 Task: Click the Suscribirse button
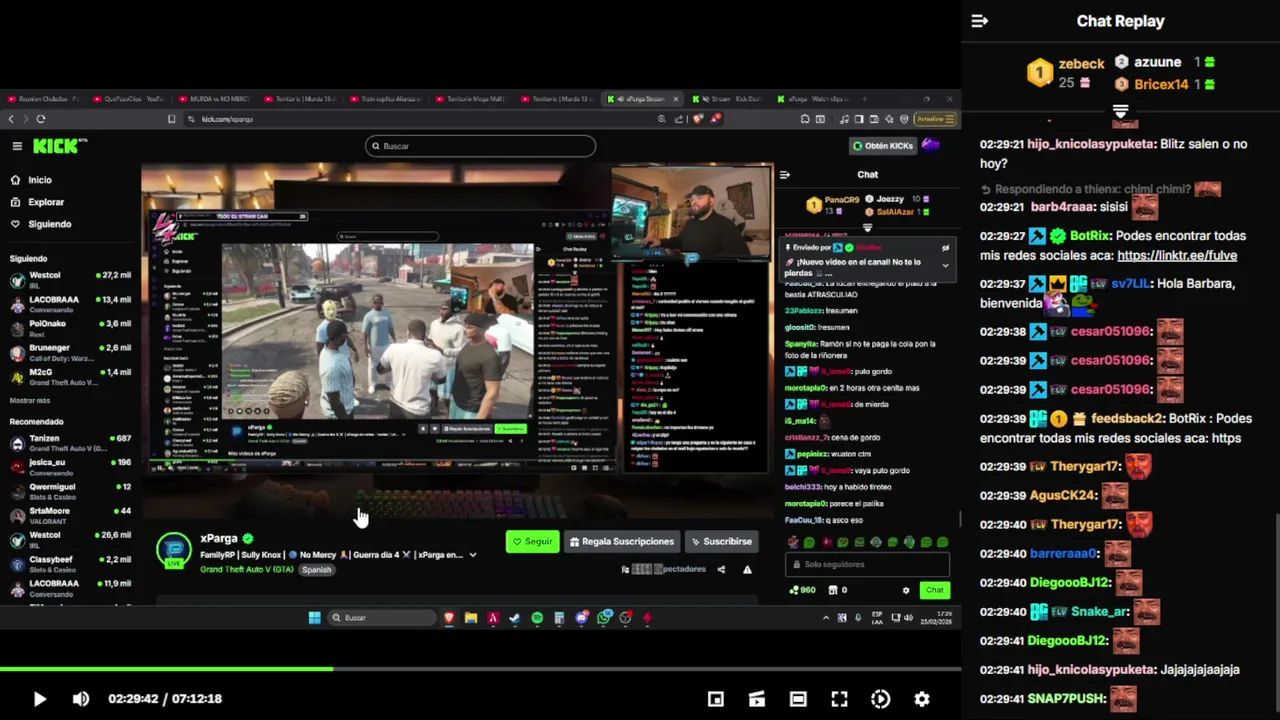[x=721, y=542]
